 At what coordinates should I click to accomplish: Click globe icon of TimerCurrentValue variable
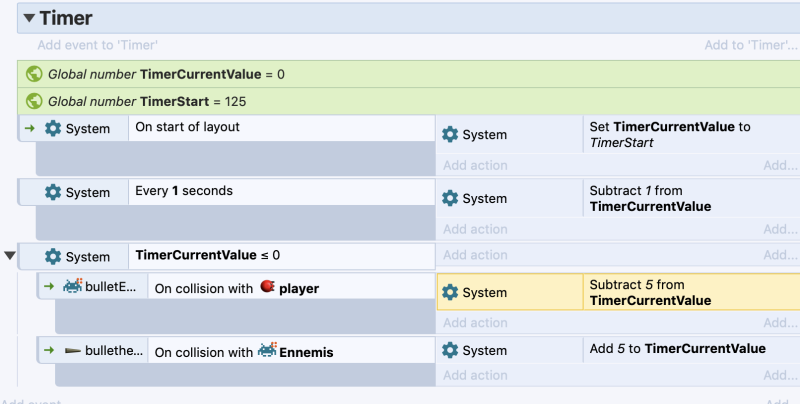[x=34, y=74]
